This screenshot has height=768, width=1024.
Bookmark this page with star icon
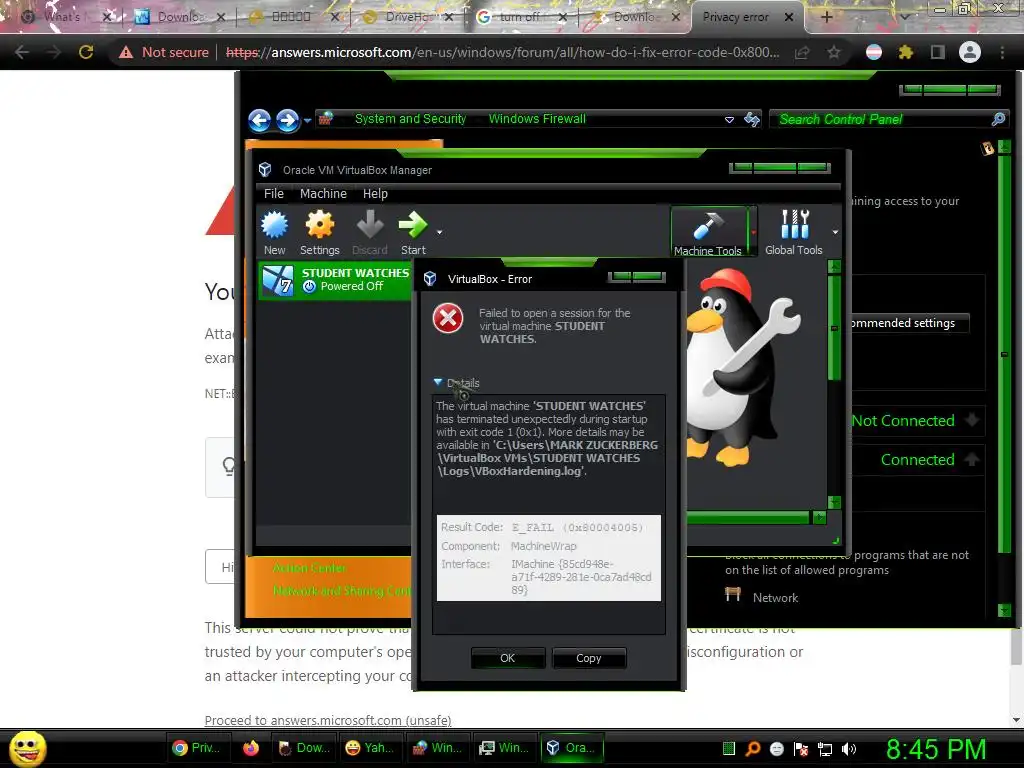[834, 52]
